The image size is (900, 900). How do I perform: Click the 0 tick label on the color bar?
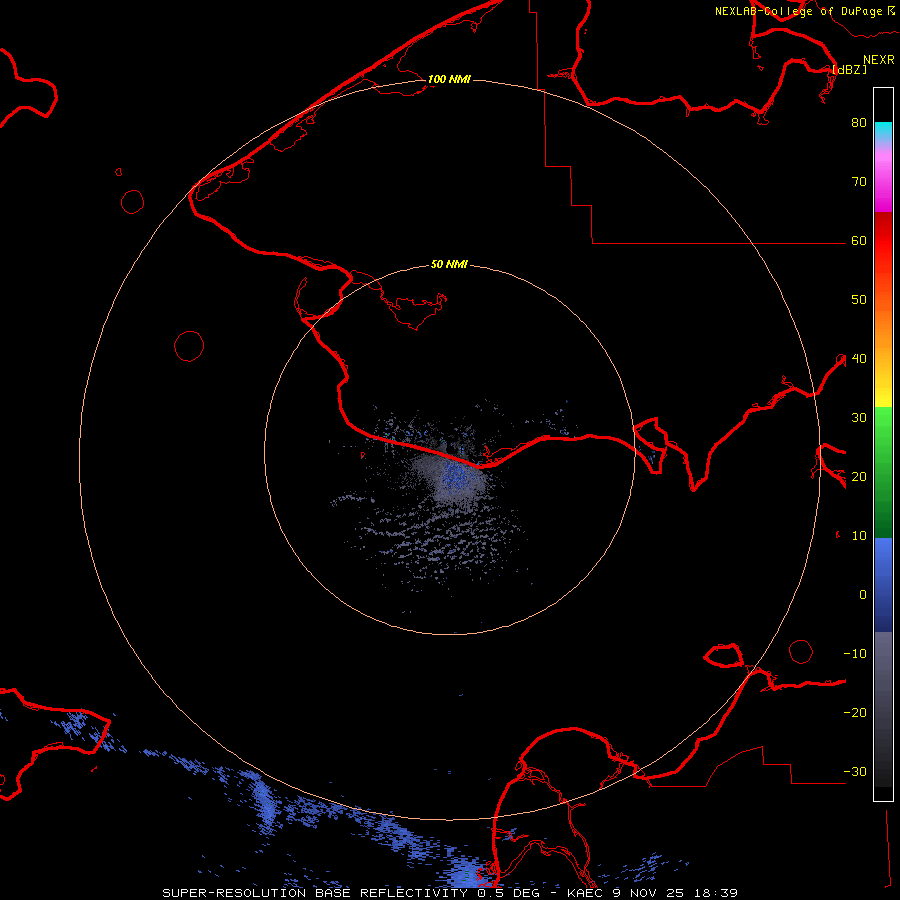[863, 595]
